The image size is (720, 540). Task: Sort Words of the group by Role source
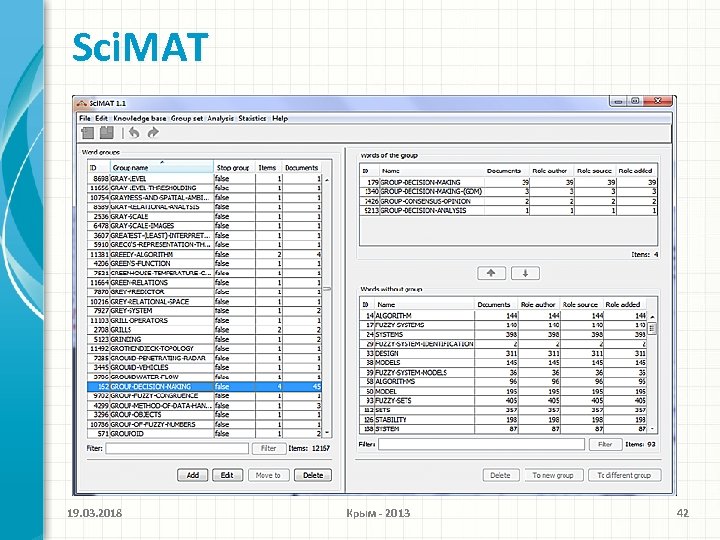(595, 171)
